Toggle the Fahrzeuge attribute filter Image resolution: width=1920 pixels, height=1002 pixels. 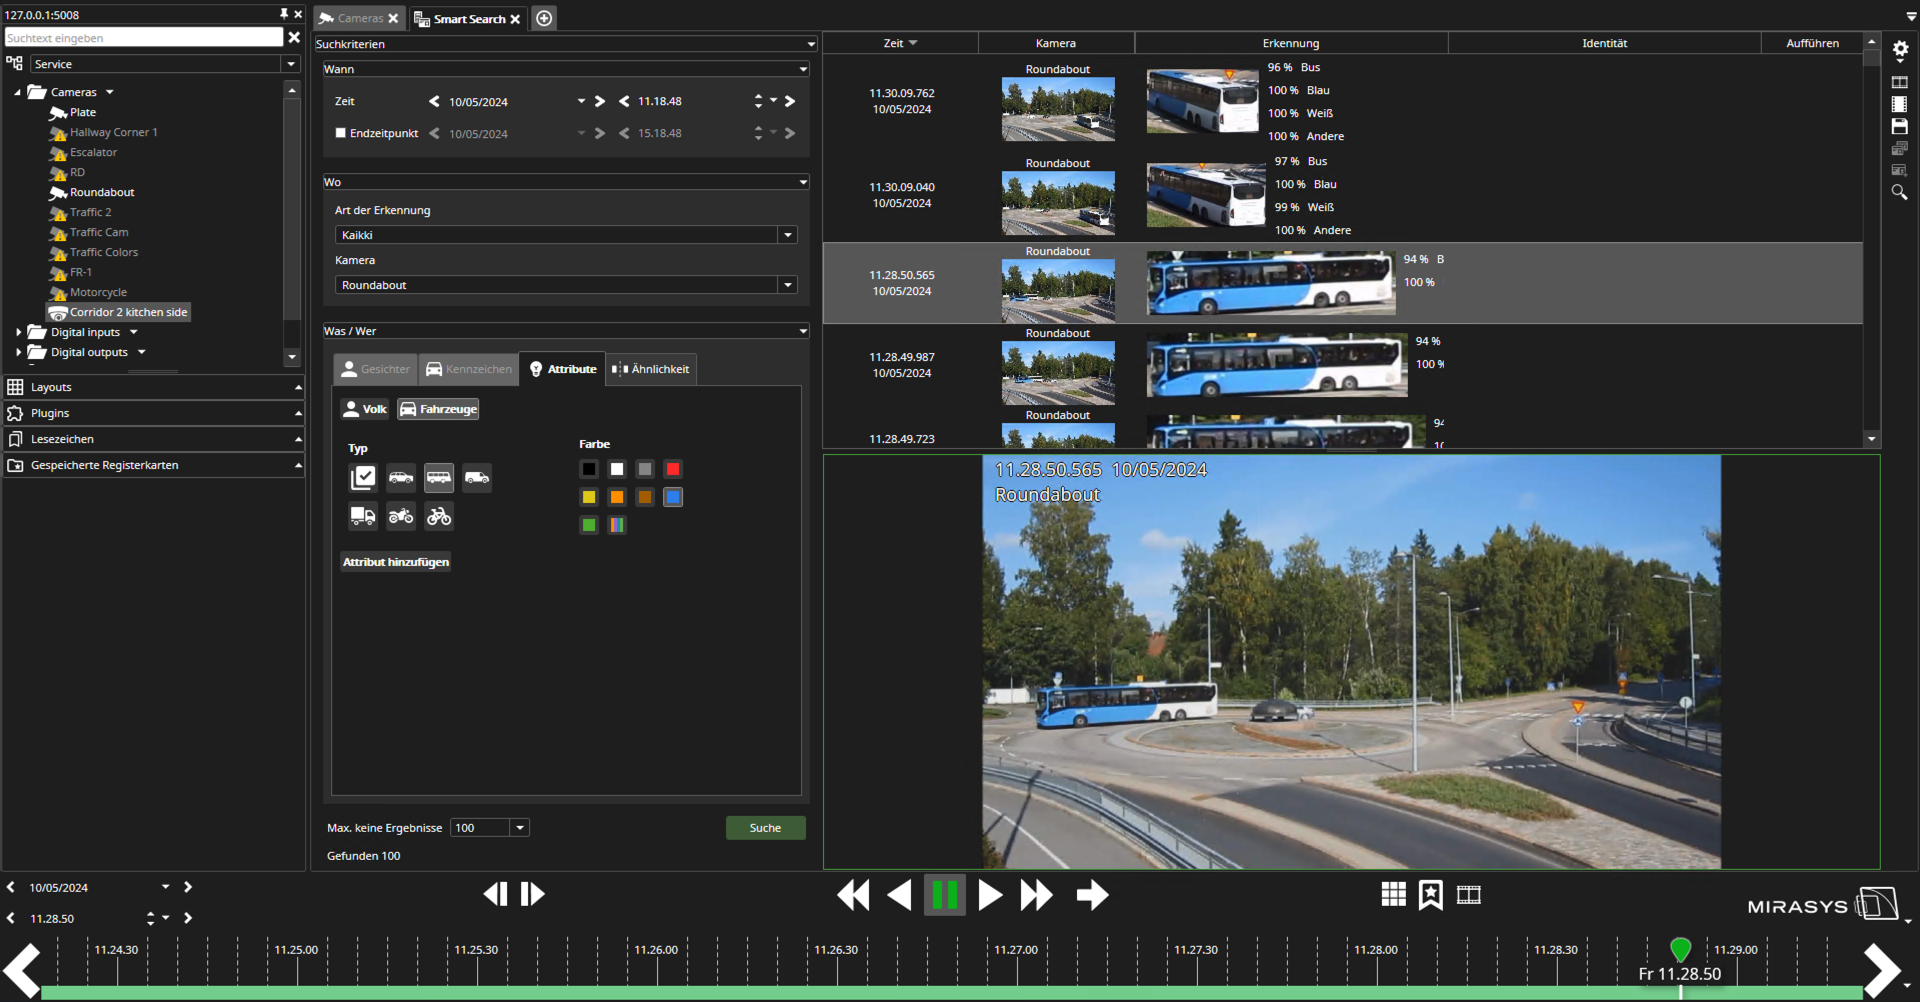point(438,409)
